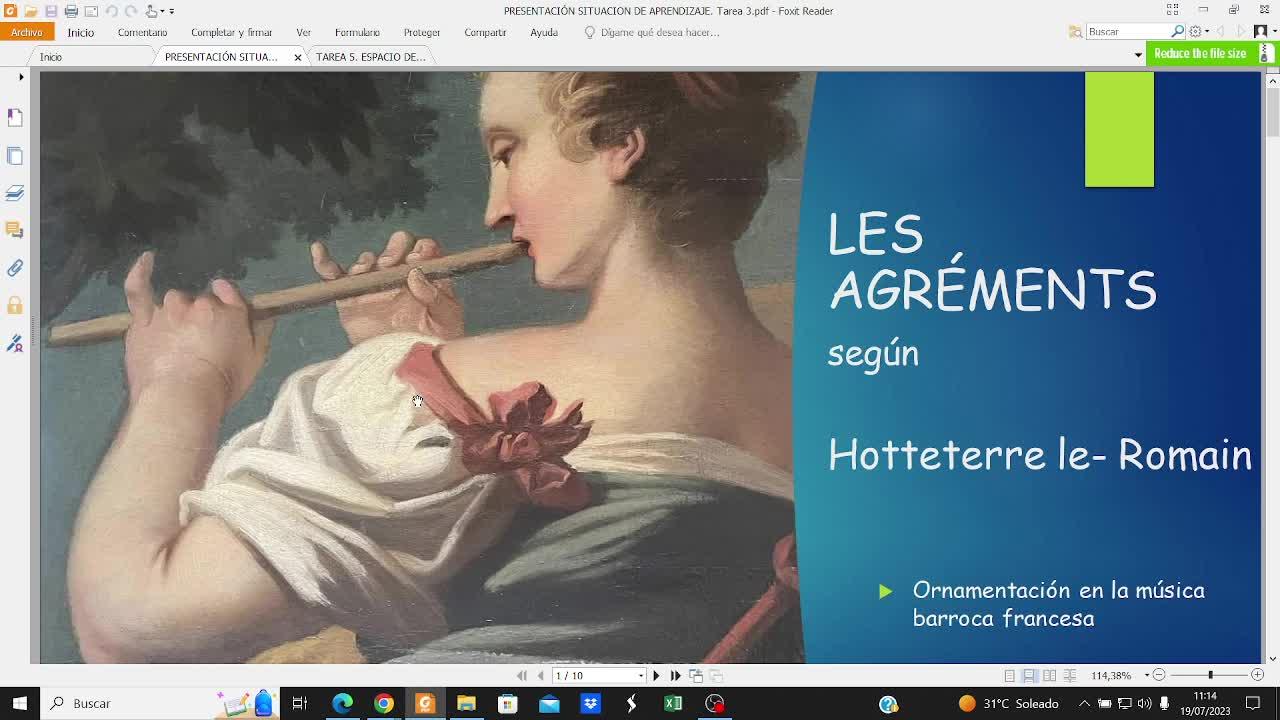Open Dropbox from the taskbar
The width and height of the screenshot is (1280, 720).
point(590,703)
